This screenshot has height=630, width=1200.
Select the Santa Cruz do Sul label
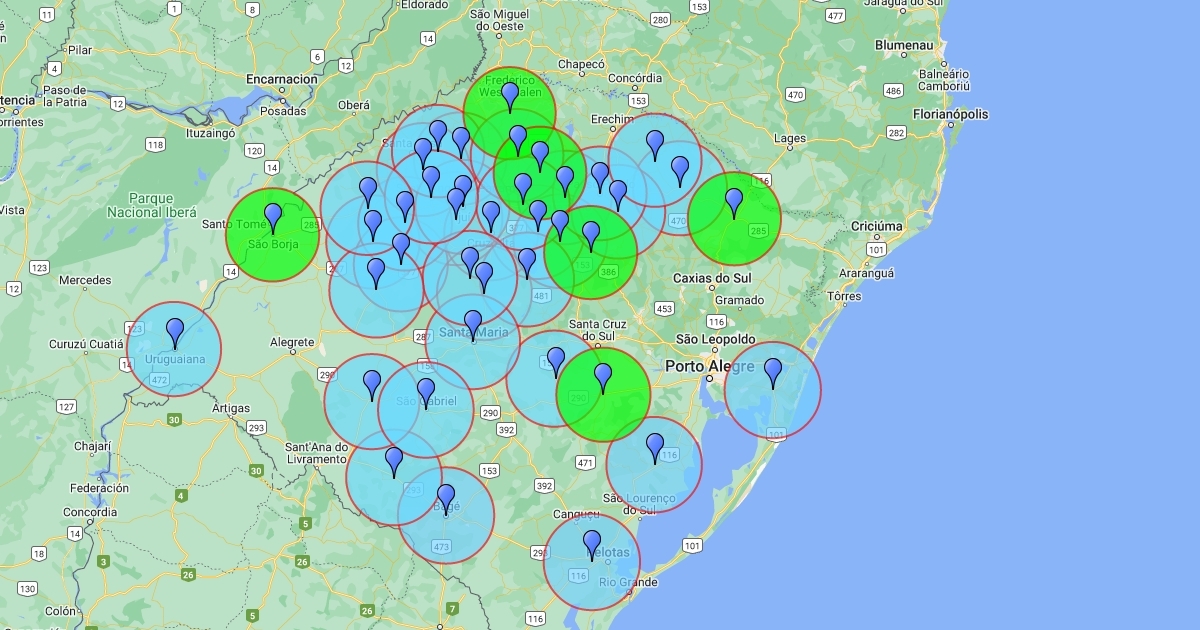click(x=598, y=330)
